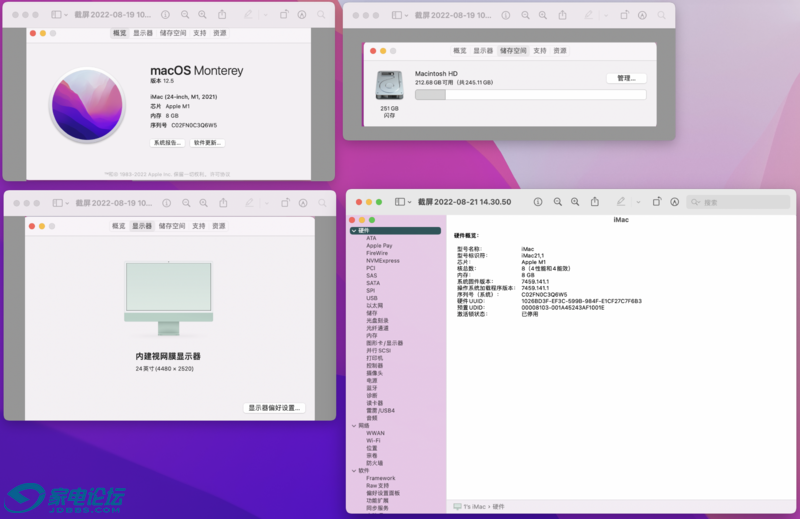Image resolution: width=800 pixels, height=519 pixels.
Task: Open markup pen dropdown in the 内建视网膜显示器 preview window
Action: pos(266,204)
